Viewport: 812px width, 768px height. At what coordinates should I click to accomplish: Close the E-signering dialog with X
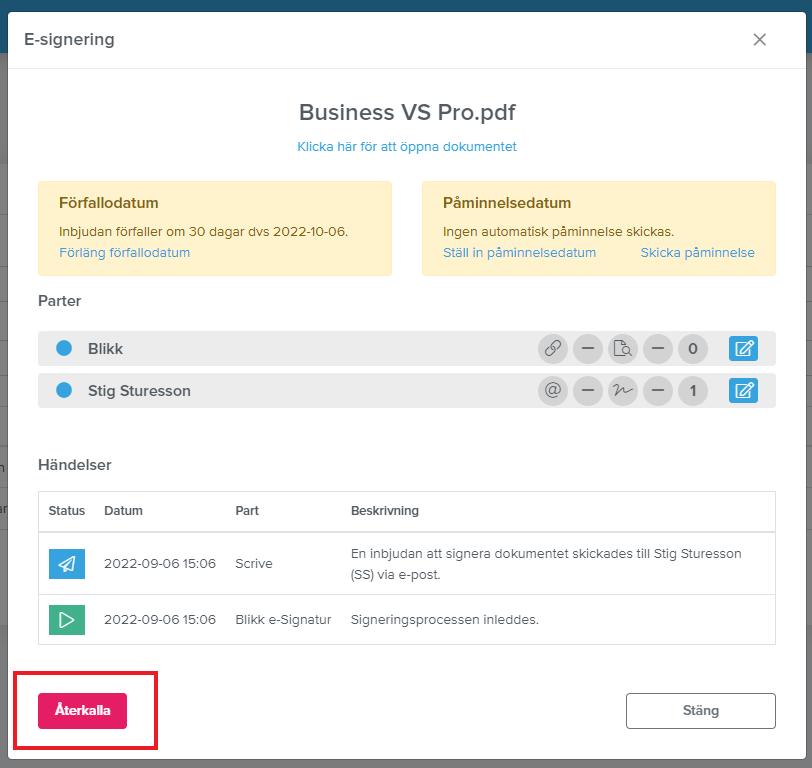pyautogui.click(x=759, y=39)
